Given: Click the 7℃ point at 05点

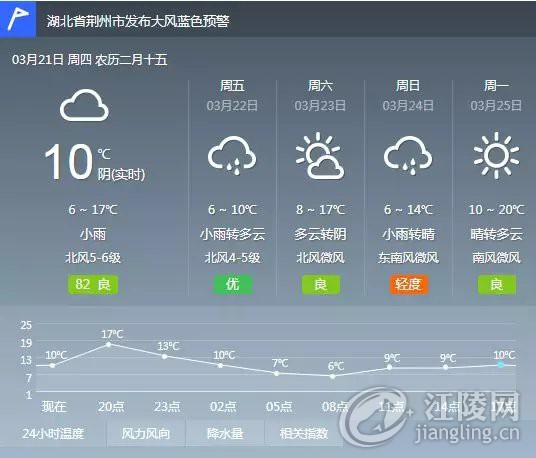Looking at the screenshot, I should click(x=277, y=373).
